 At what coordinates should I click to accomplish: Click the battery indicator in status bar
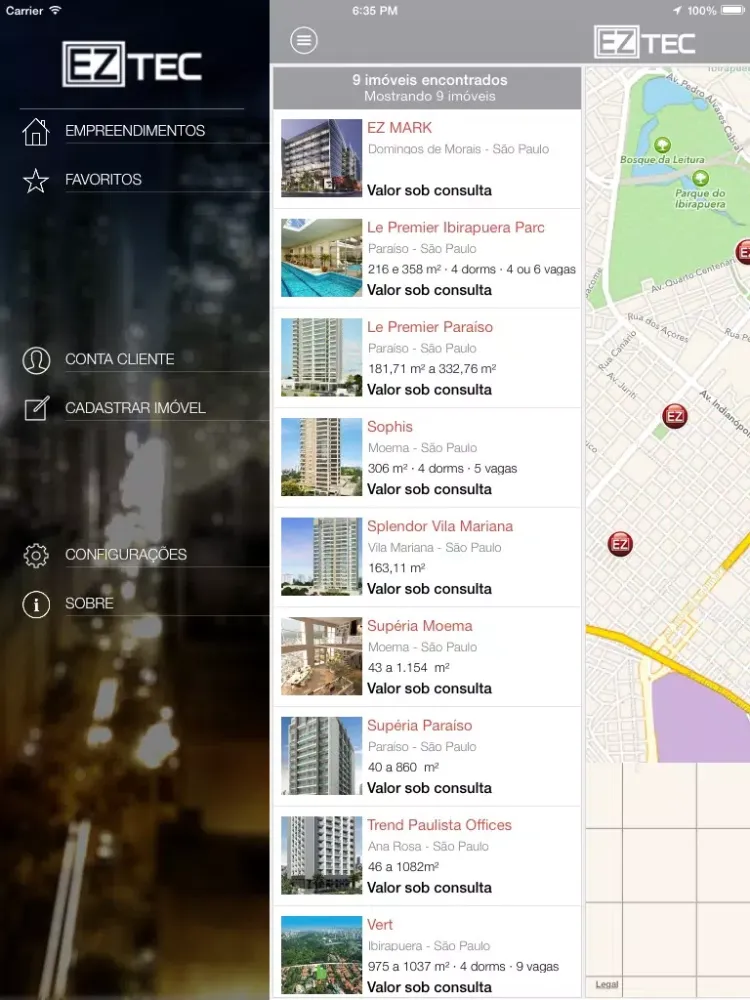732,10
